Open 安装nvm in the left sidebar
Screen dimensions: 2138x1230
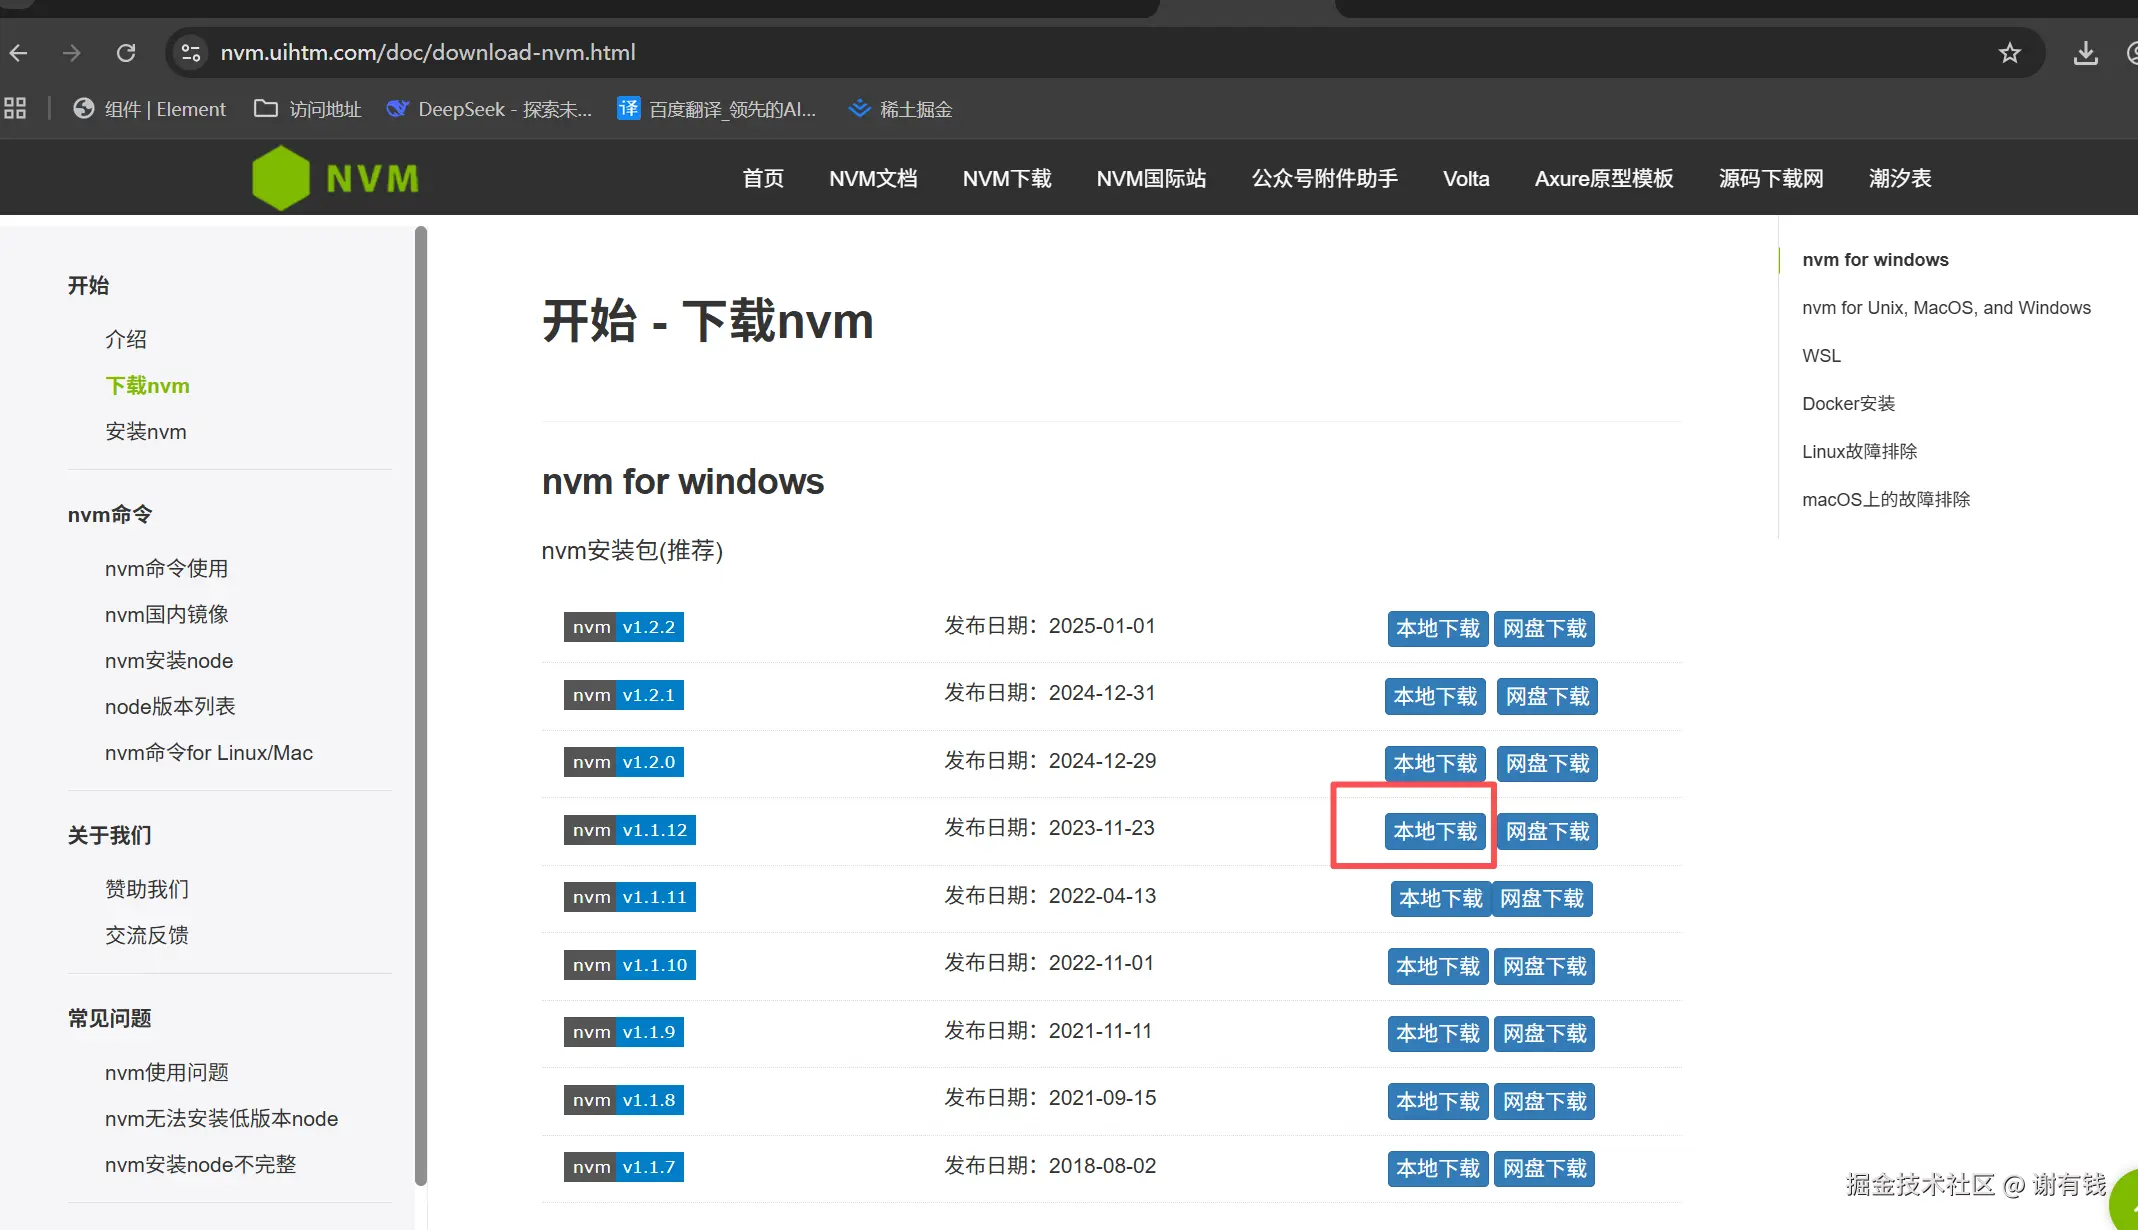point(146,432)
